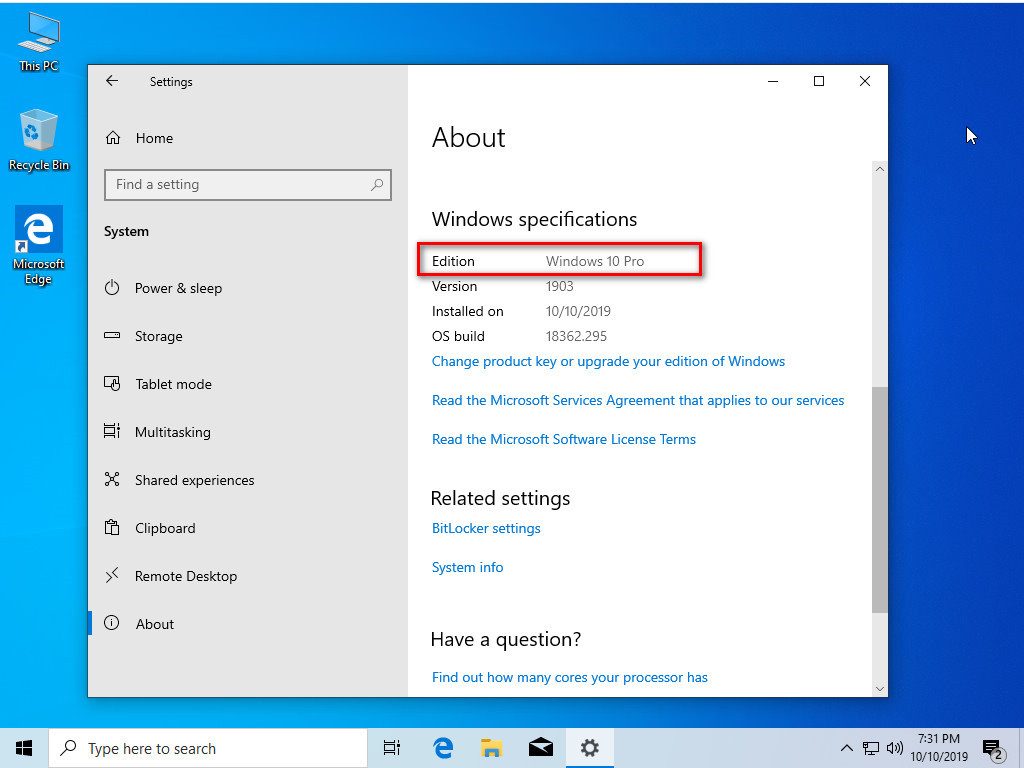This screenshot has width=1024, height=768.
Task: Open Mail app from taskbar
Action: 541,748
